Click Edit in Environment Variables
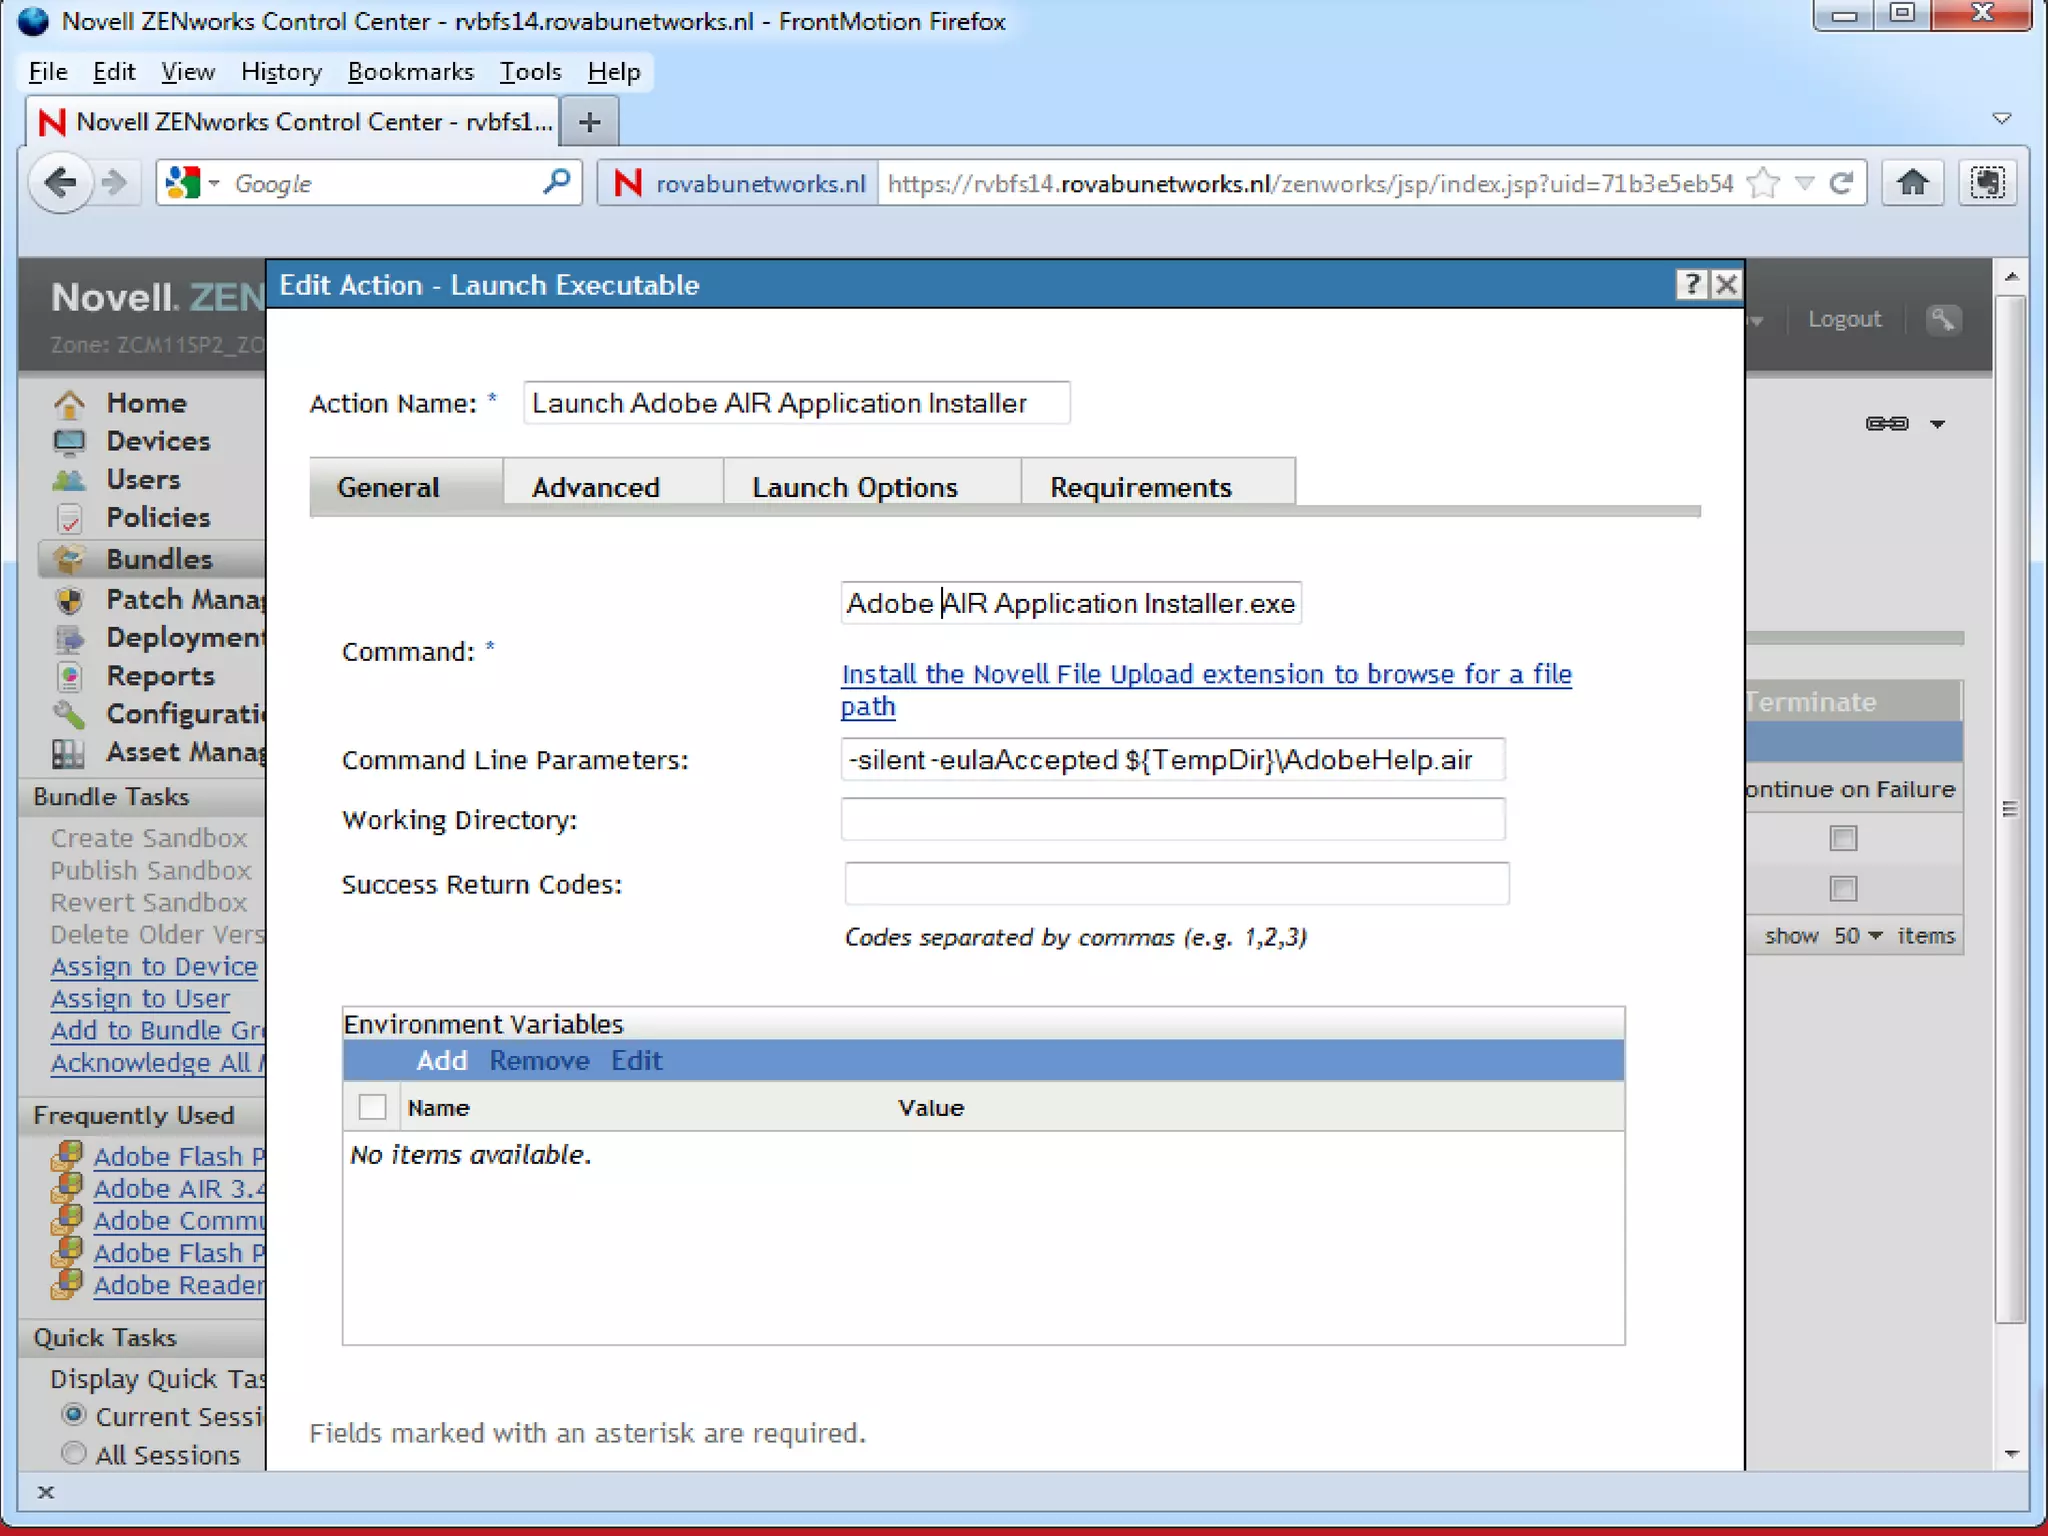The width and height of the screenshot is (2048, 1536). coord(637,1060)
